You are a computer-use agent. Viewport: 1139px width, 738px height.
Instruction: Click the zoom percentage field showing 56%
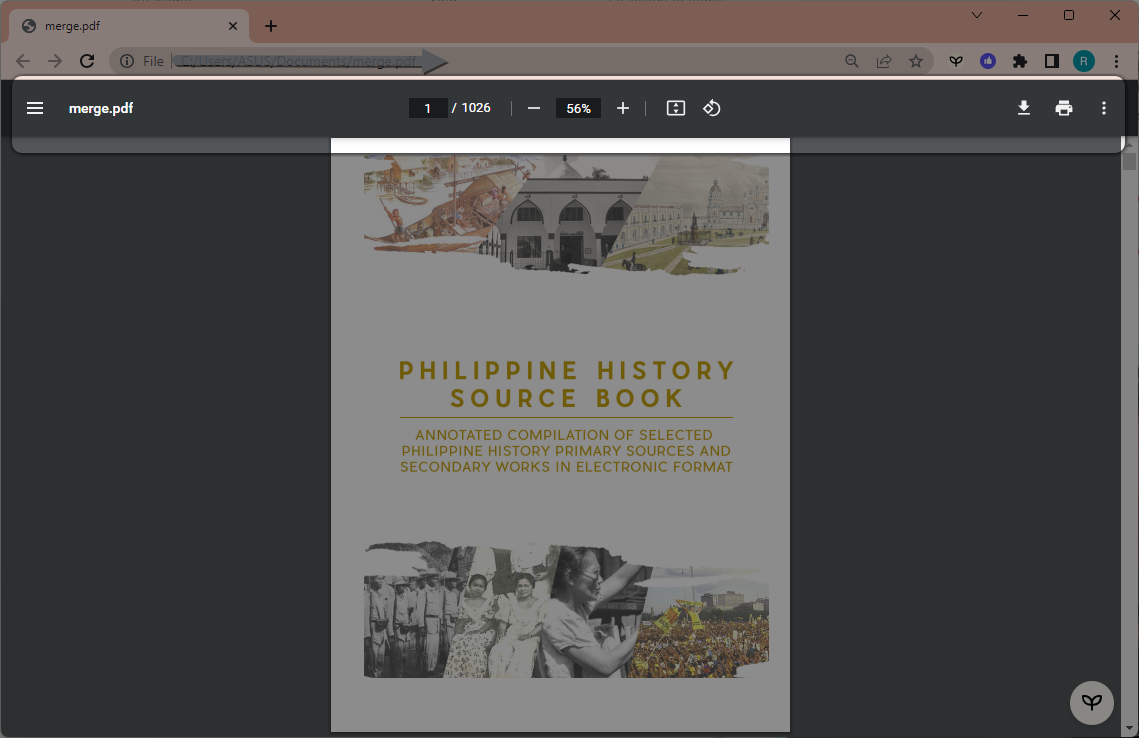(578, 108)
